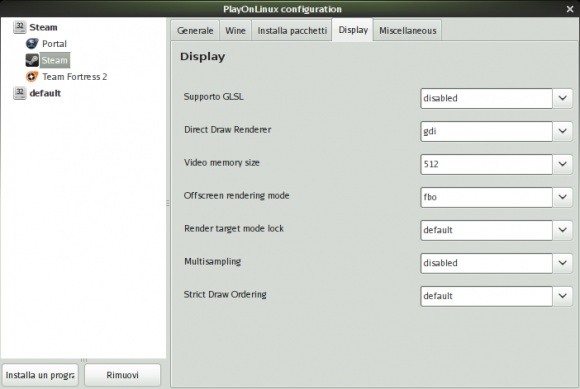Expand the Offscreen rendering mode dropdown arrow
The image size is (580, 389).
point(562,197)
